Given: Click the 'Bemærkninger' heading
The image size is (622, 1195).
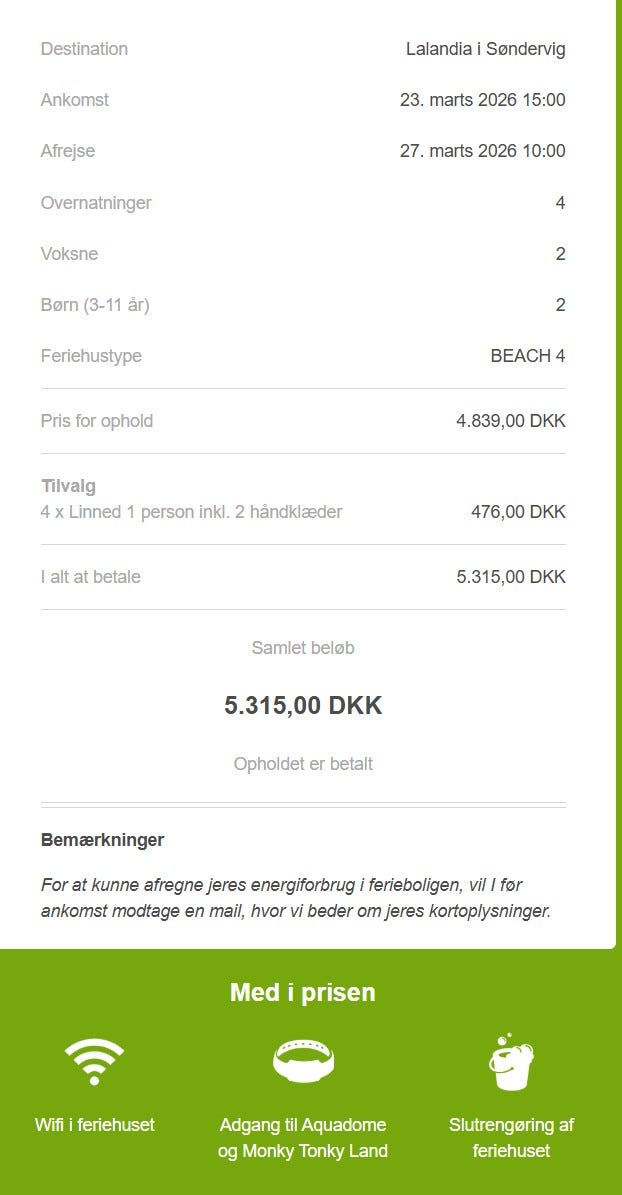Looking at the screenshot, I should pos(102,840).
